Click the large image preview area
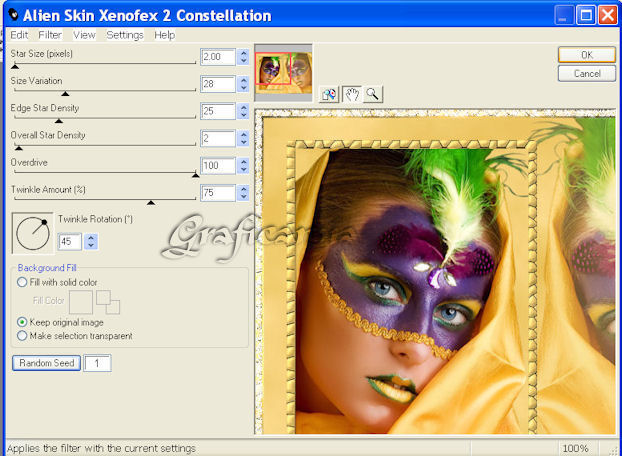 (x=435, y=272)
